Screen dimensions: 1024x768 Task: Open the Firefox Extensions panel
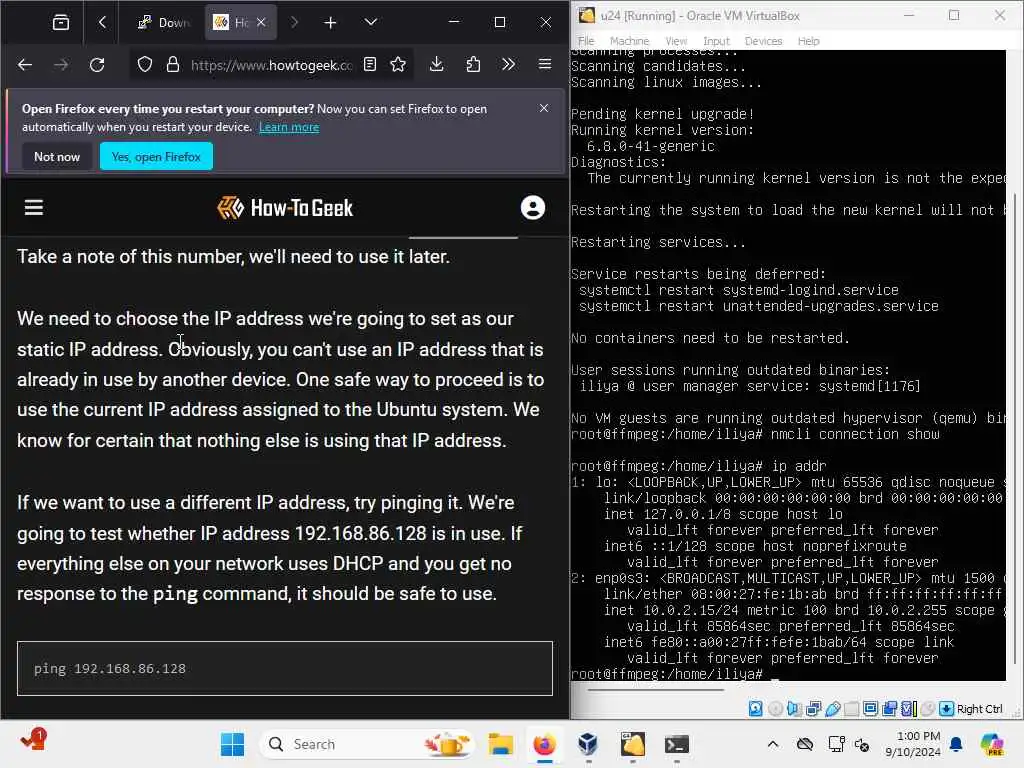coord(473,65)
